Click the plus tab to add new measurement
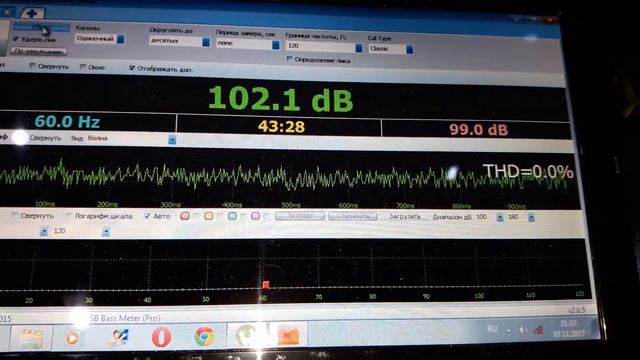 click(31, 13)
